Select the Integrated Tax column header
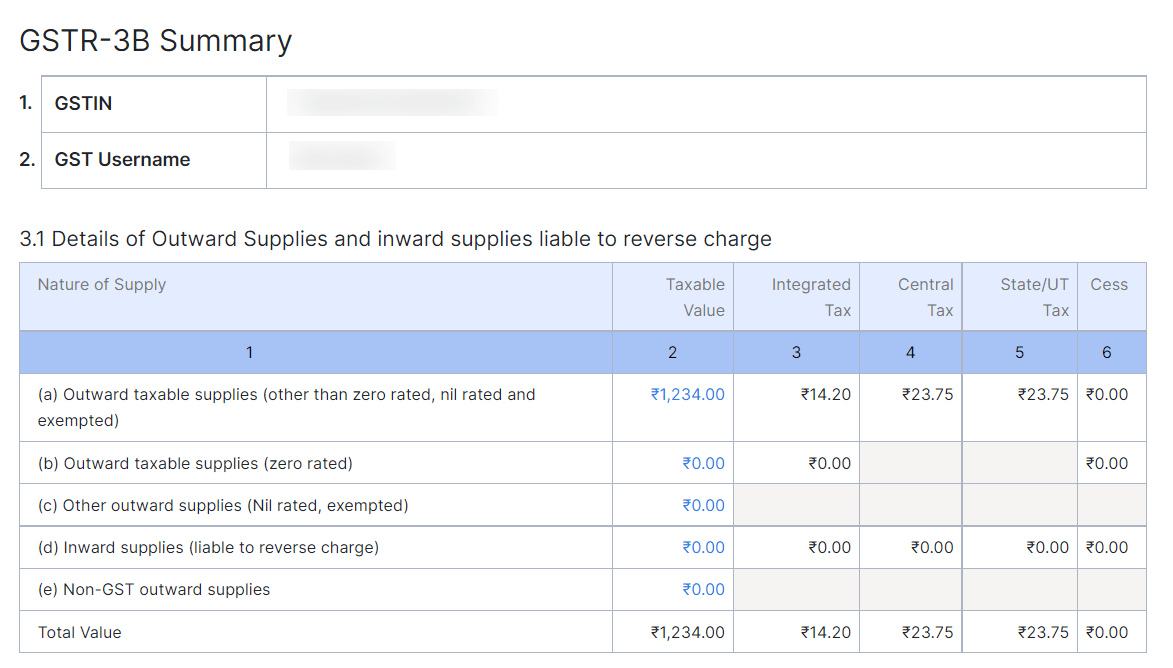The height and width of the screenshot is (668, 1173). click(x=810, y=296)
